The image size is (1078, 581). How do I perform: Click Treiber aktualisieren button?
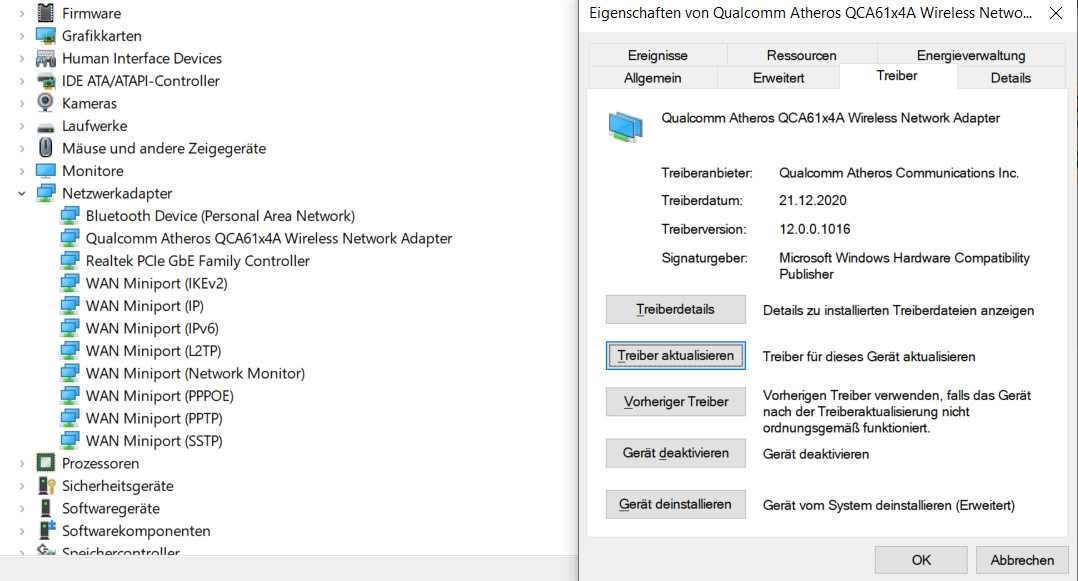click(x=675, y=355)
